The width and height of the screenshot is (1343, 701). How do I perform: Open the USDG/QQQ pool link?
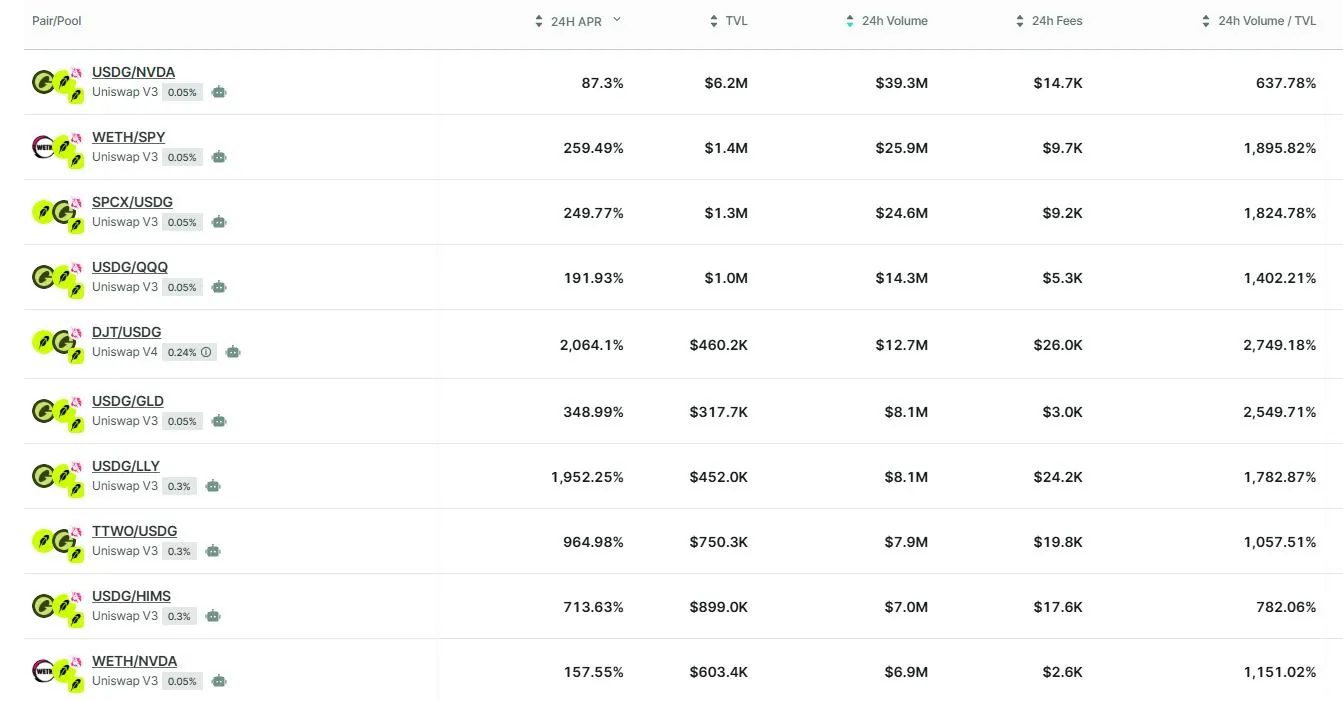pos(130,267)
